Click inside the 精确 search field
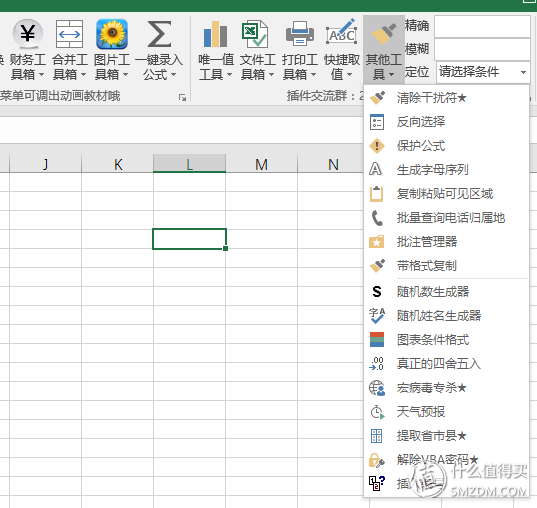Screen dimensions: 537x508 [483, 26]
